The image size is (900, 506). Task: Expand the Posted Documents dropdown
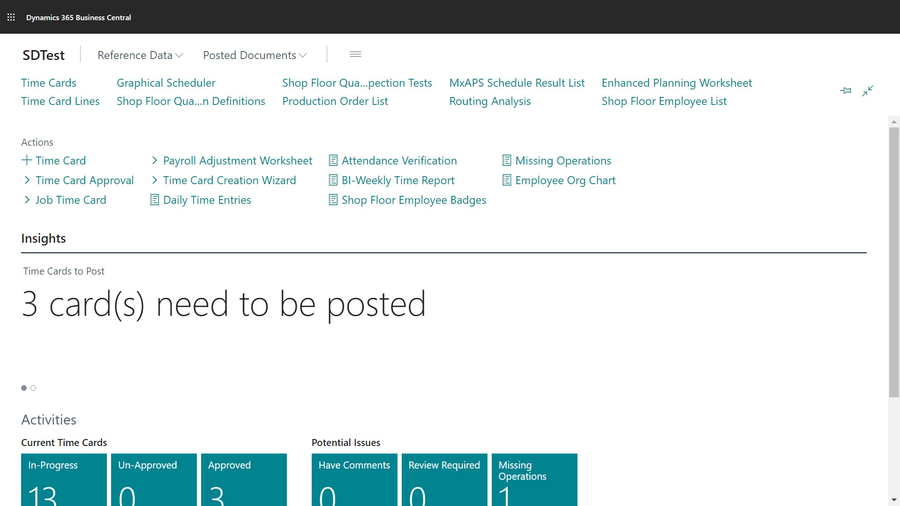click(x=254, y=56)
